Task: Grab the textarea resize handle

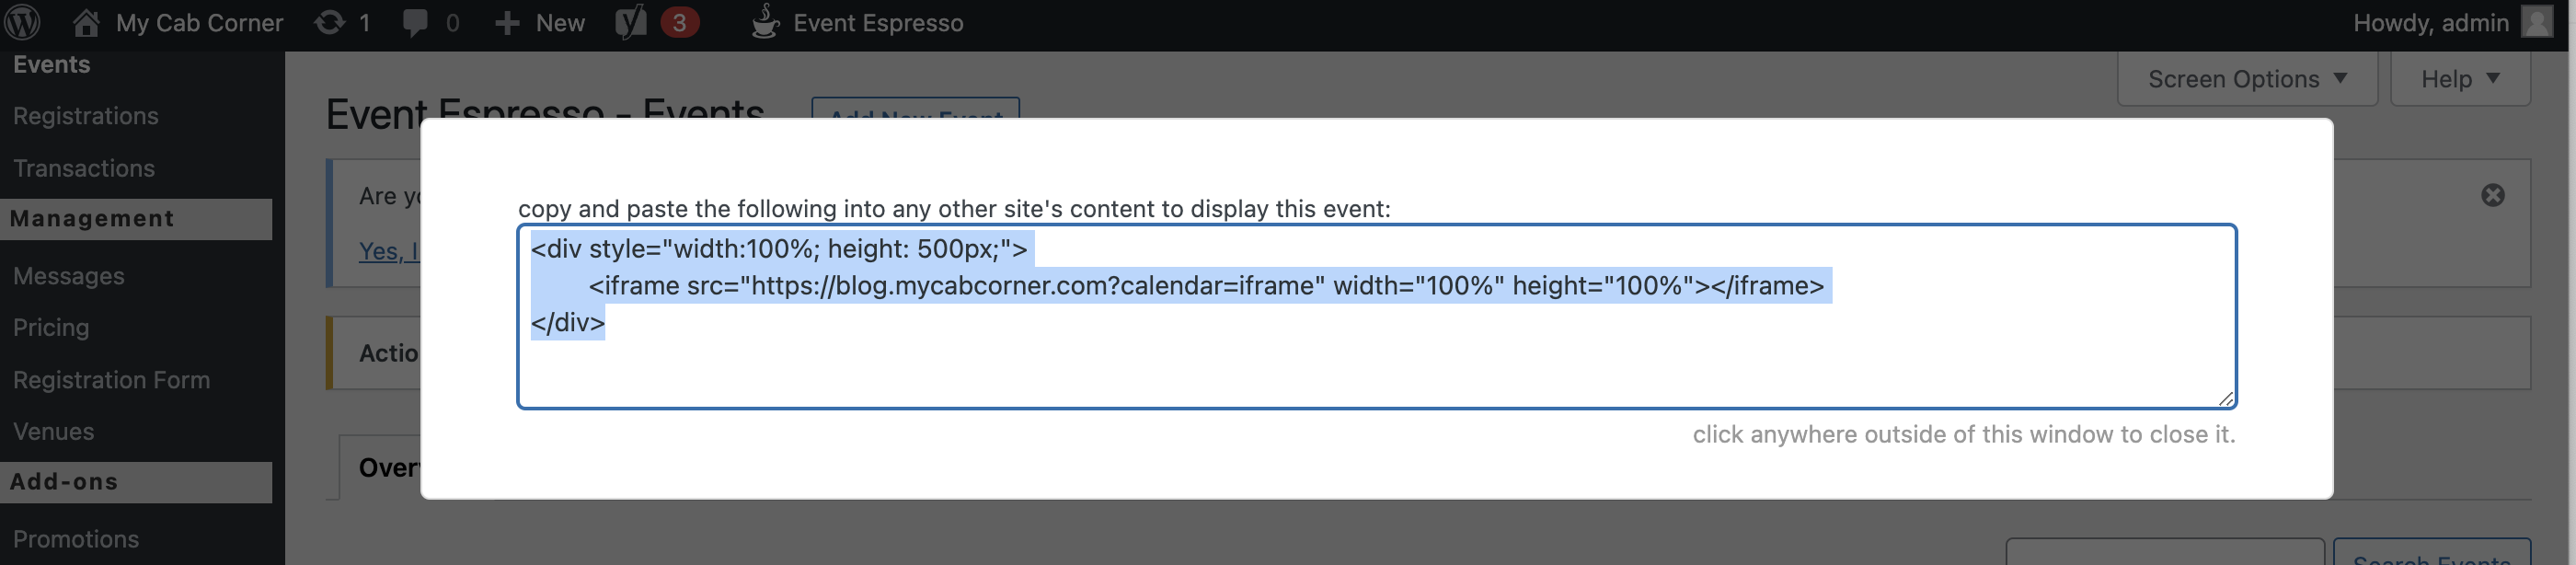Action: click(x=2225, y=398)
